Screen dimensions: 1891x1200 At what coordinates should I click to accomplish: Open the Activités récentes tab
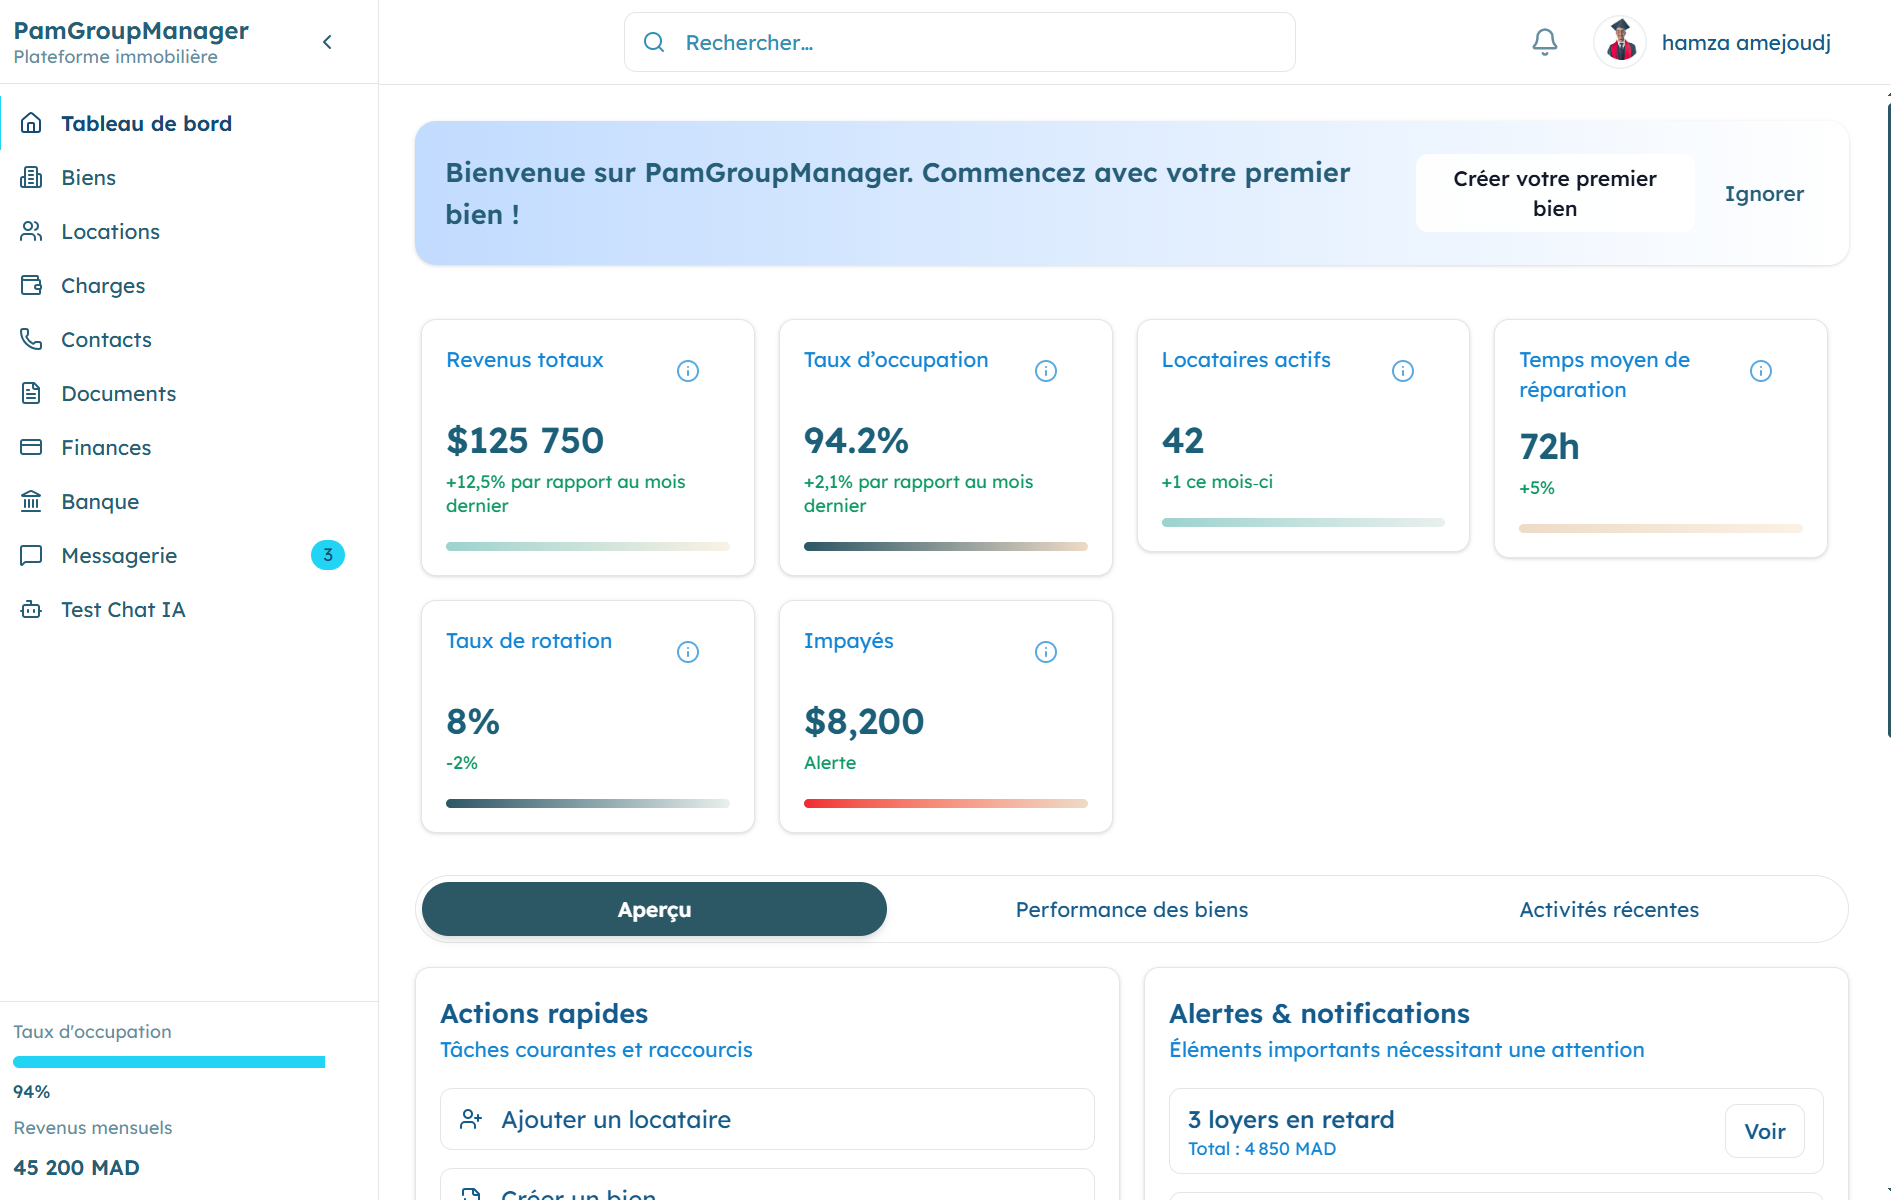(x=1609, y=909)
